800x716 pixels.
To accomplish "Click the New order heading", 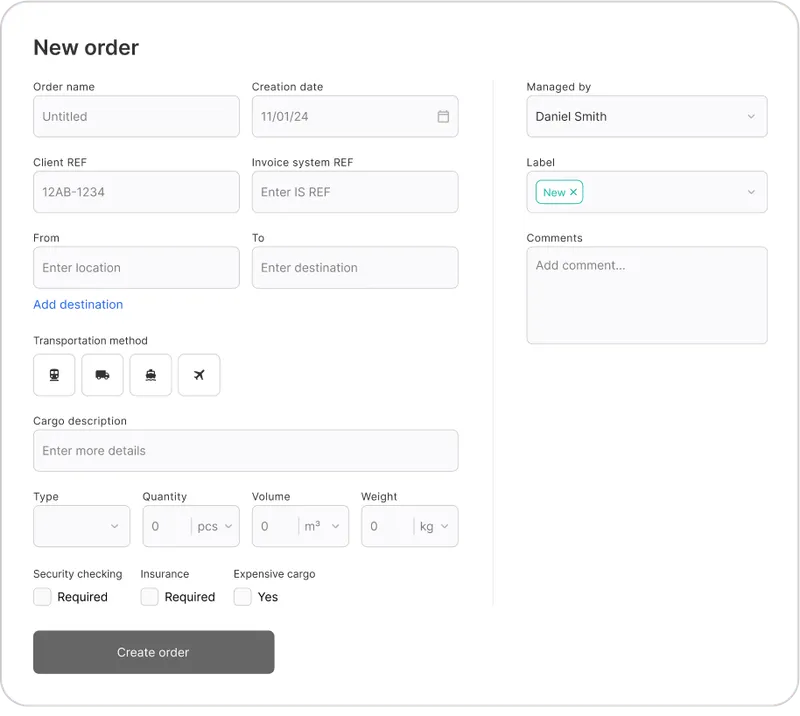I will coord(86,47).
